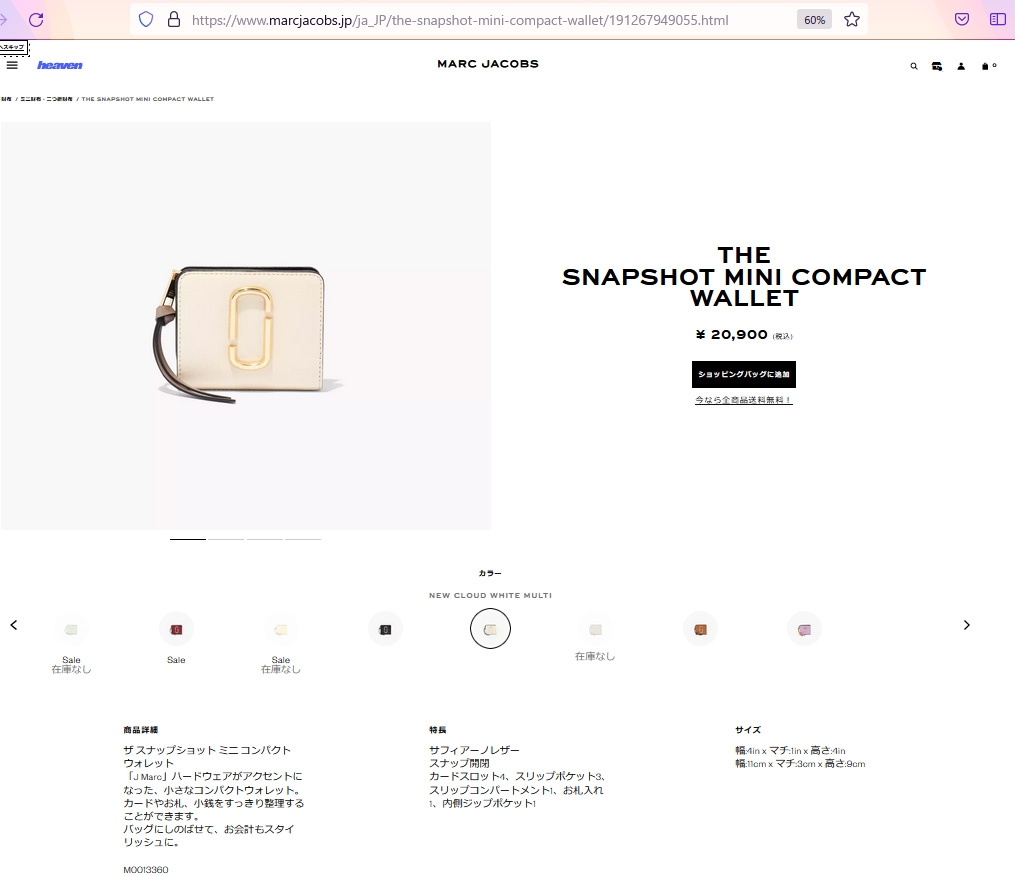Open the shopping bag icon

[988, 66]
